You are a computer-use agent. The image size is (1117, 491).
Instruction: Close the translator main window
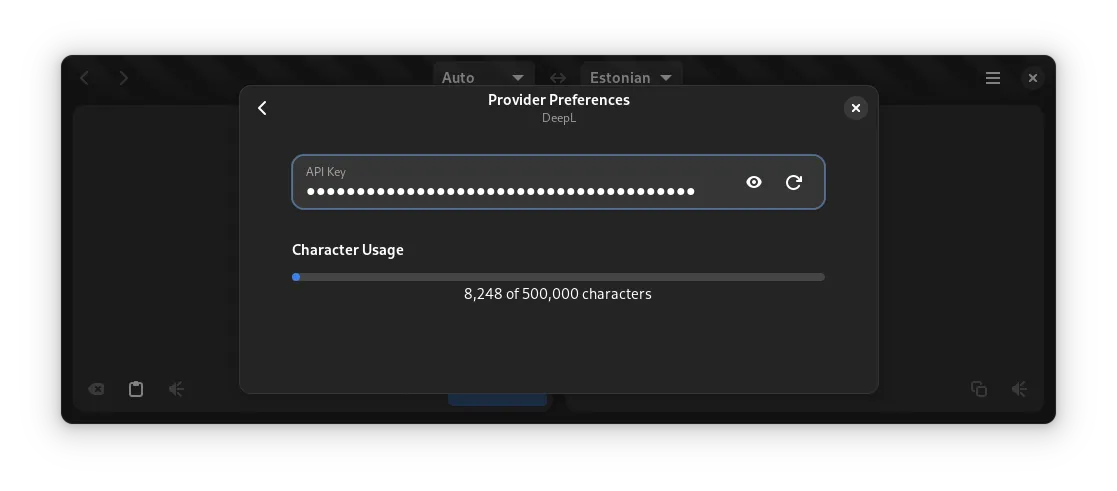click(x=1033, y=78)
